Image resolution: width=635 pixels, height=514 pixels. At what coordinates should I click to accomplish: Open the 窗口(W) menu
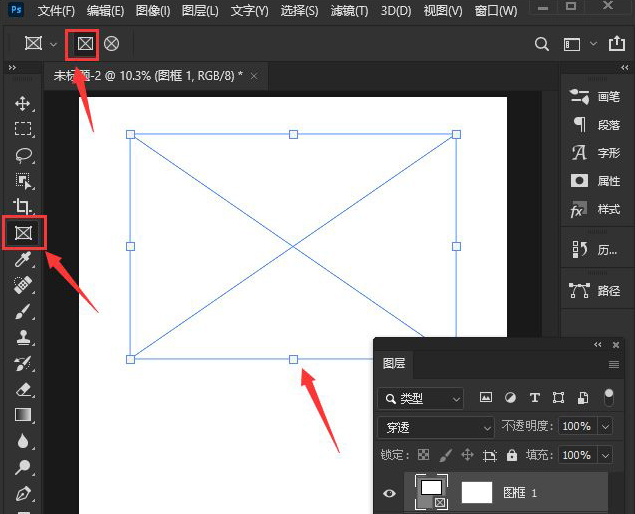point(496,11)
